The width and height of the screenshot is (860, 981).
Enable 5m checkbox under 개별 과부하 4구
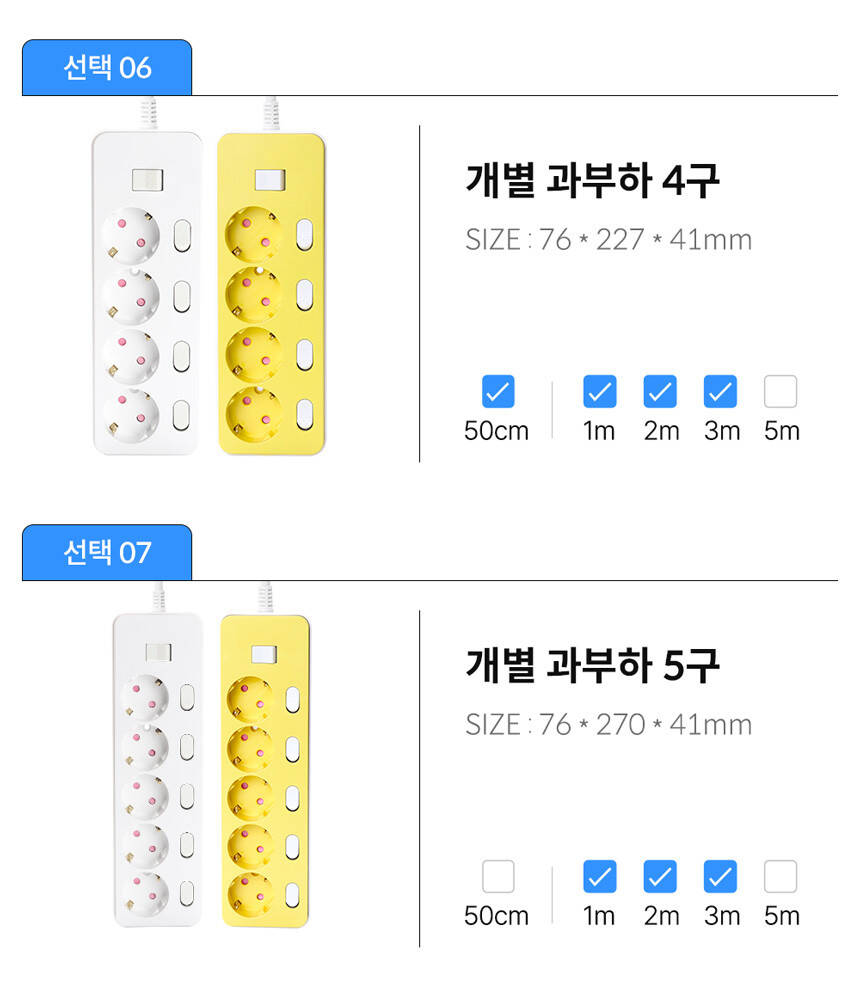click(780, 392)
